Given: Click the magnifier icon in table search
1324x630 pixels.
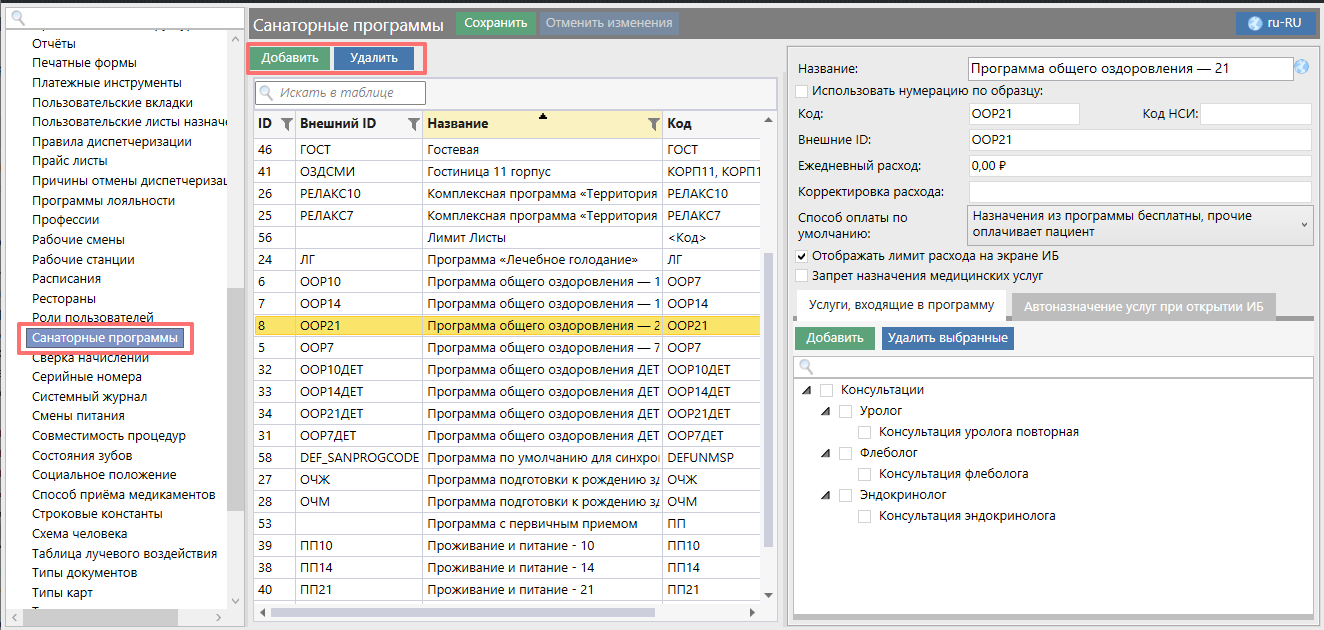Looking at the screenshot, I should 267,93.
